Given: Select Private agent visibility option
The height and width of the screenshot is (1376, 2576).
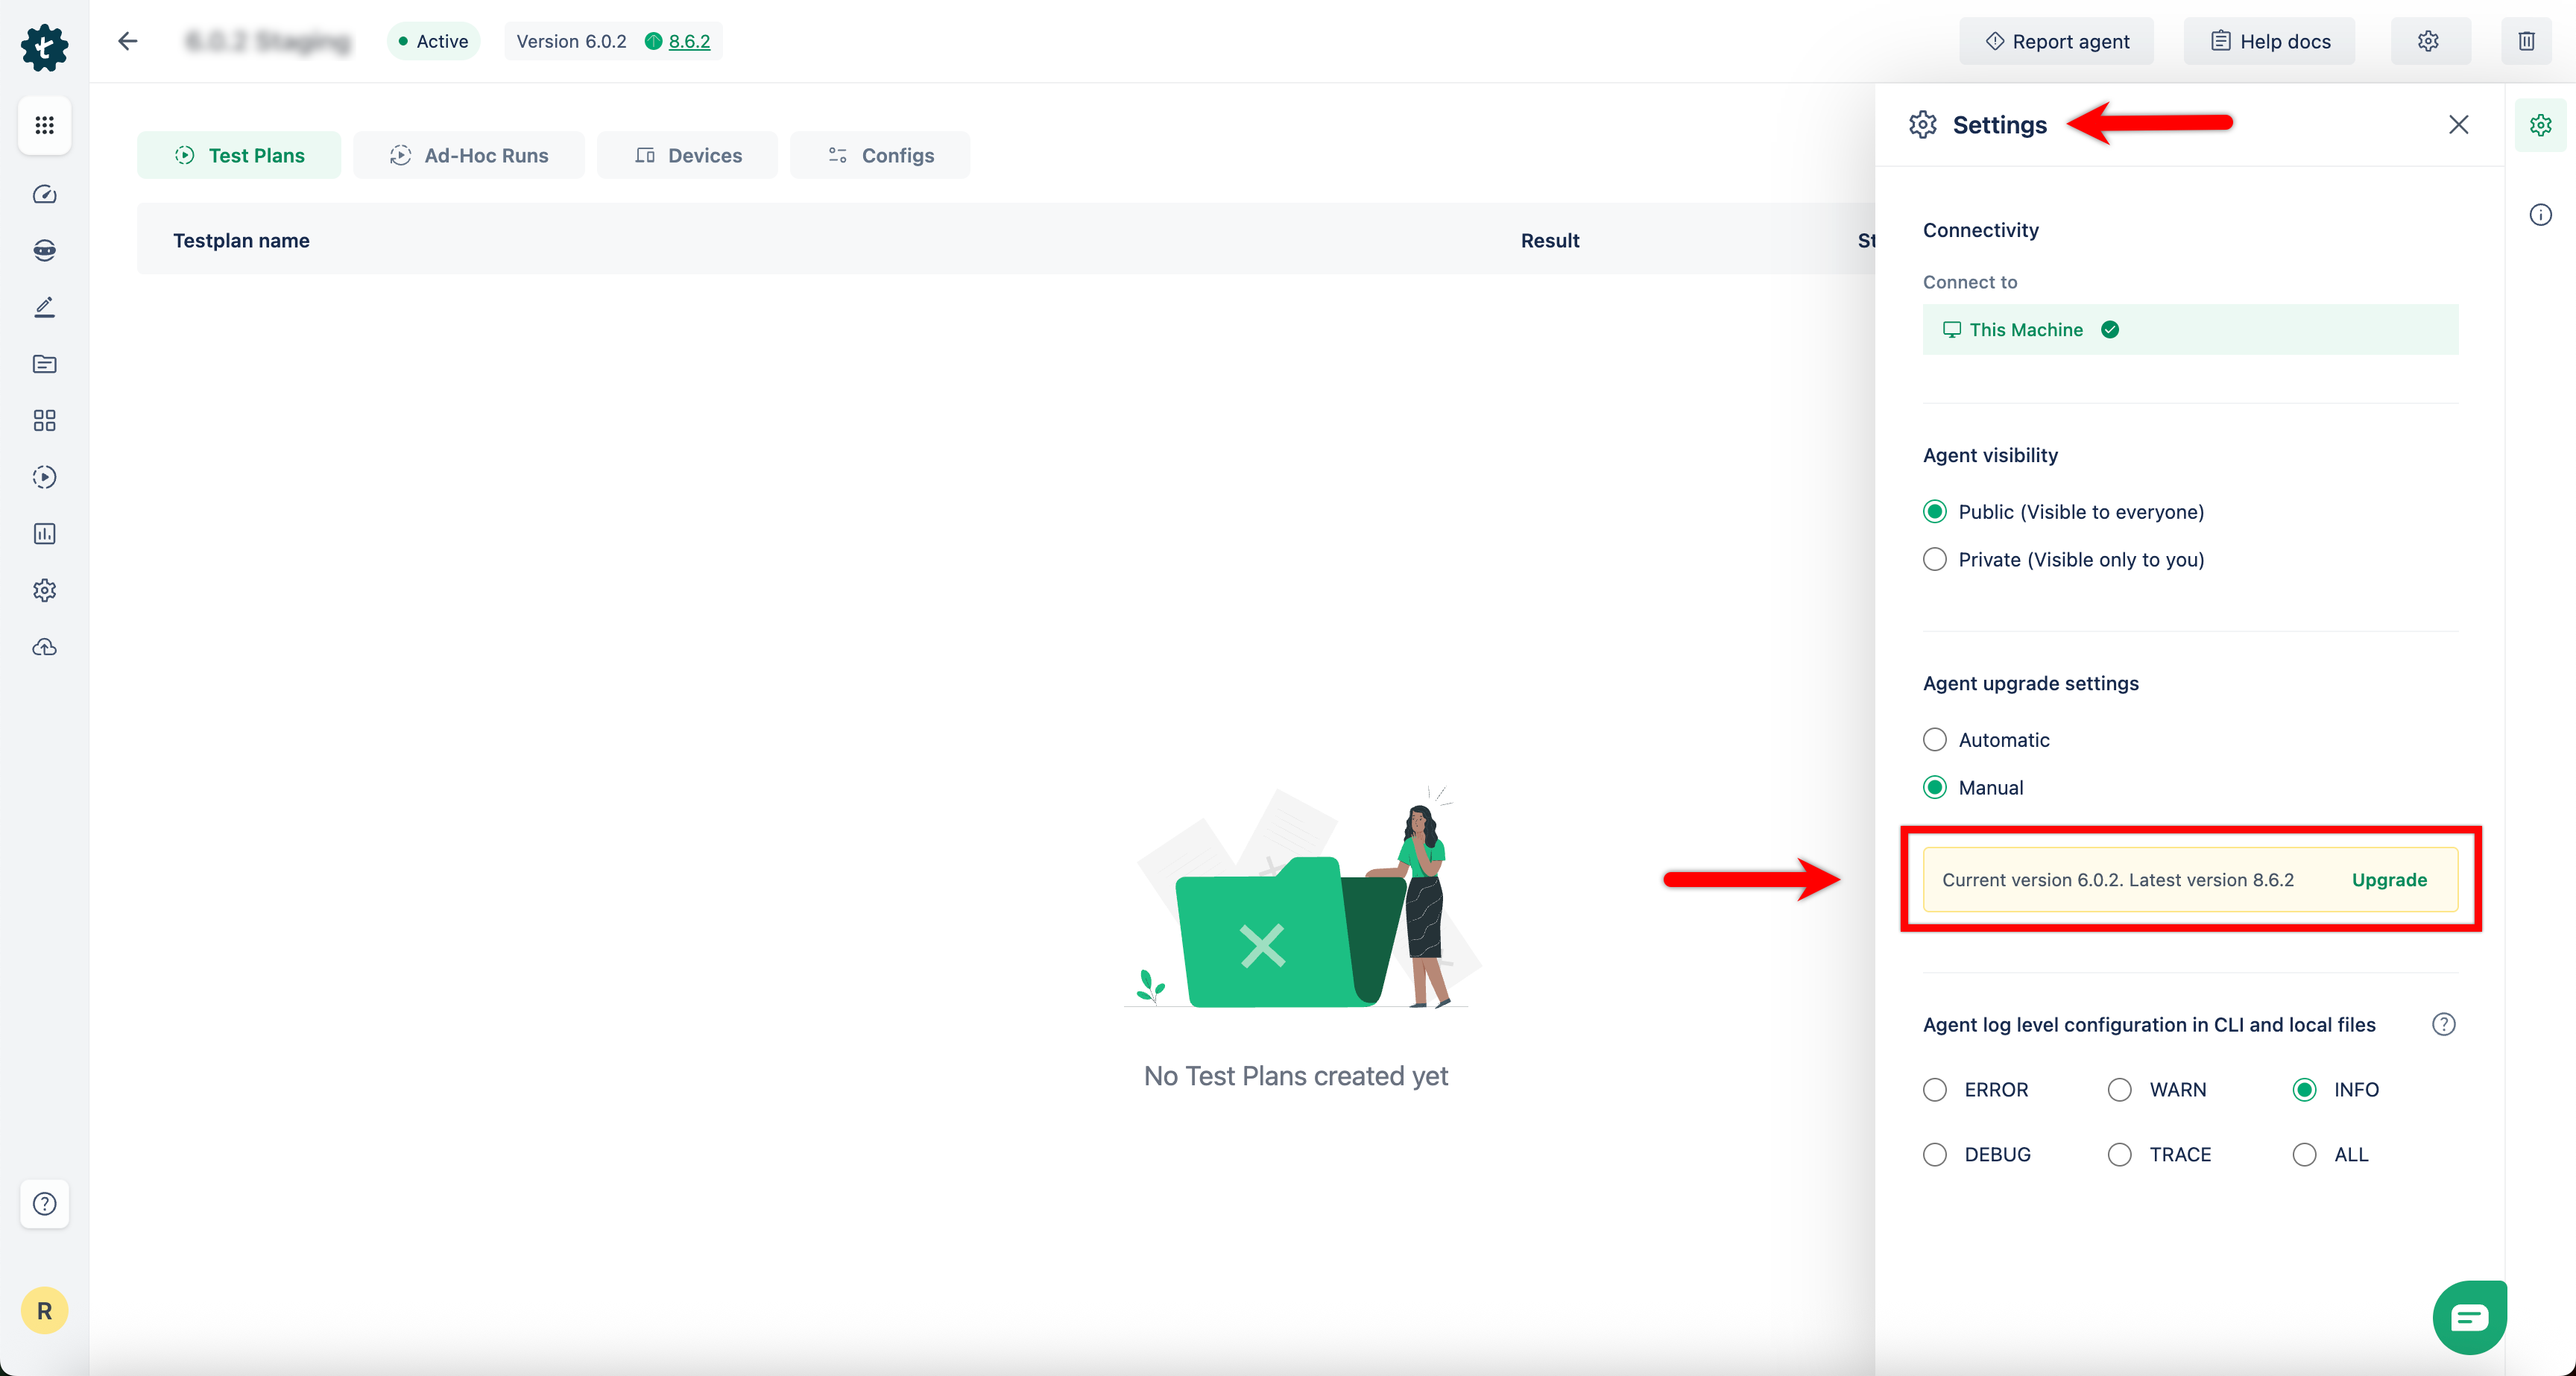Looking at the screenshot, I should pyautogui.click(x=1935, y=559).
